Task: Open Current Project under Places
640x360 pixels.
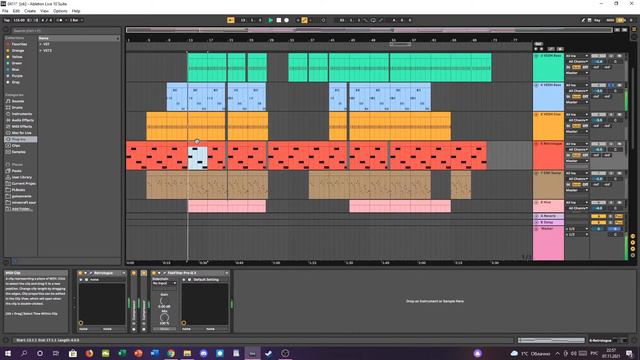Action: coord(23,184)
